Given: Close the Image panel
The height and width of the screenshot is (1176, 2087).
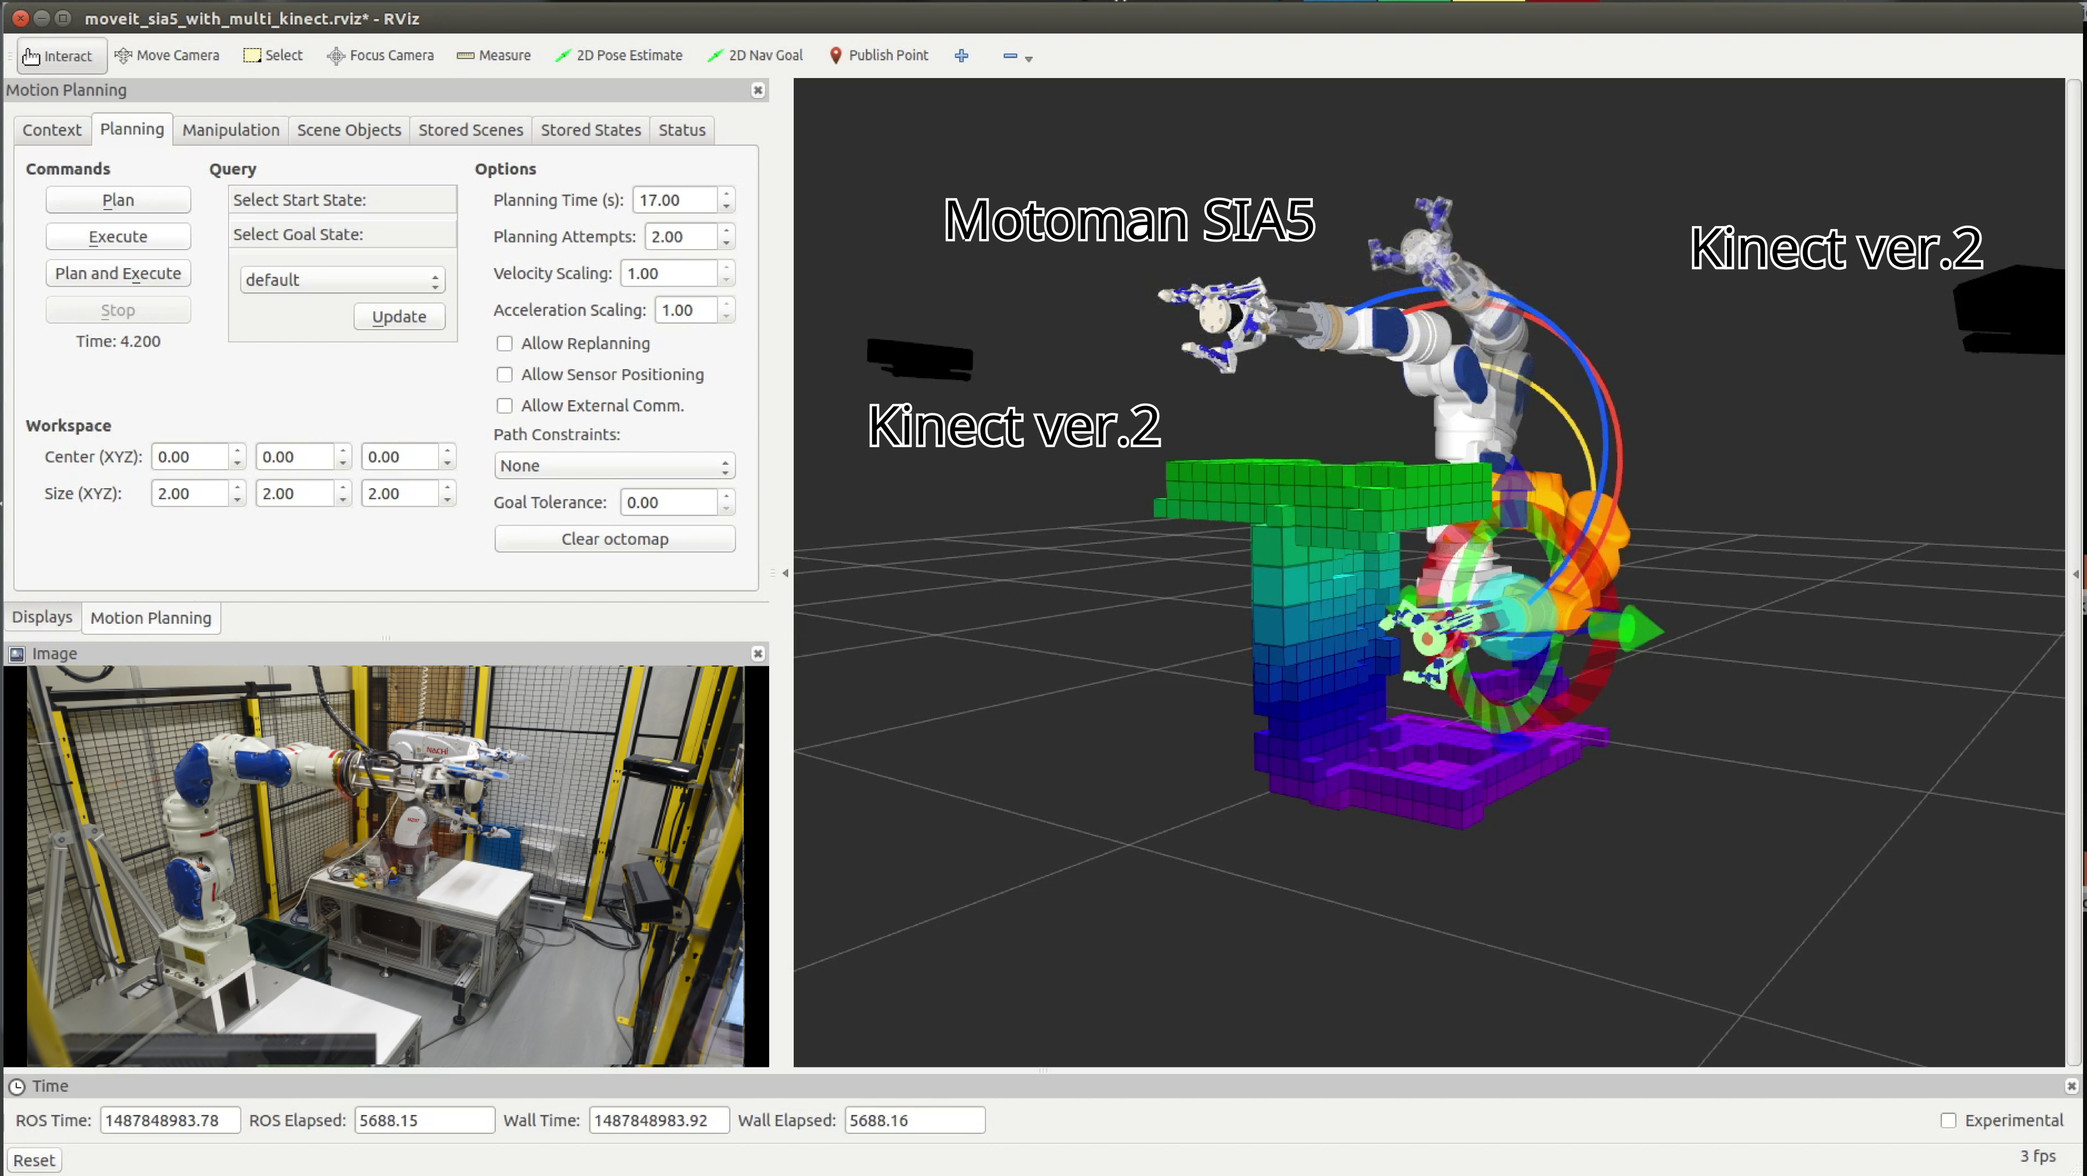Looking at the screenshot, I should click(758, 653).
